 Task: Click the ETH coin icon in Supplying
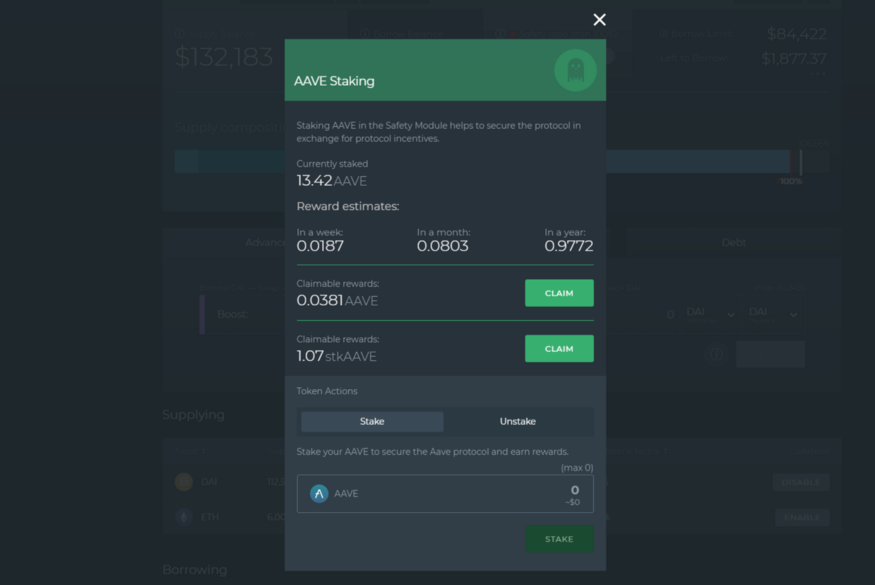(x=184, y=517)
